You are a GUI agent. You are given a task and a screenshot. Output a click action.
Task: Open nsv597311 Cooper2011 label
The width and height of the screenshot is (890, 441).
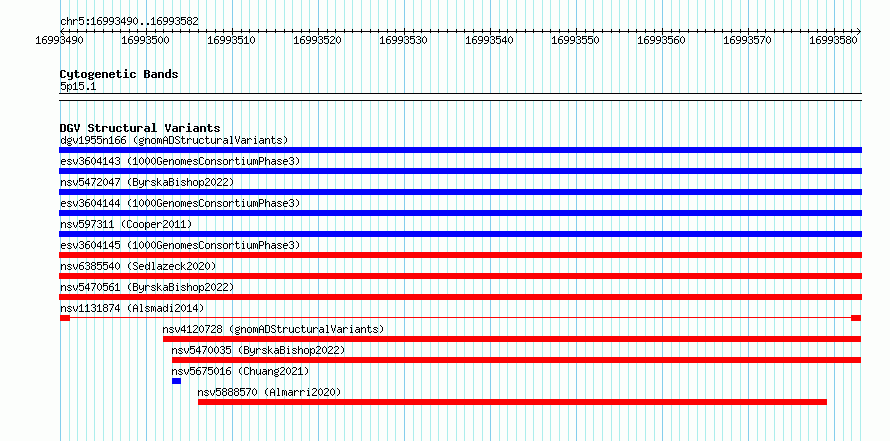[126, 224]
